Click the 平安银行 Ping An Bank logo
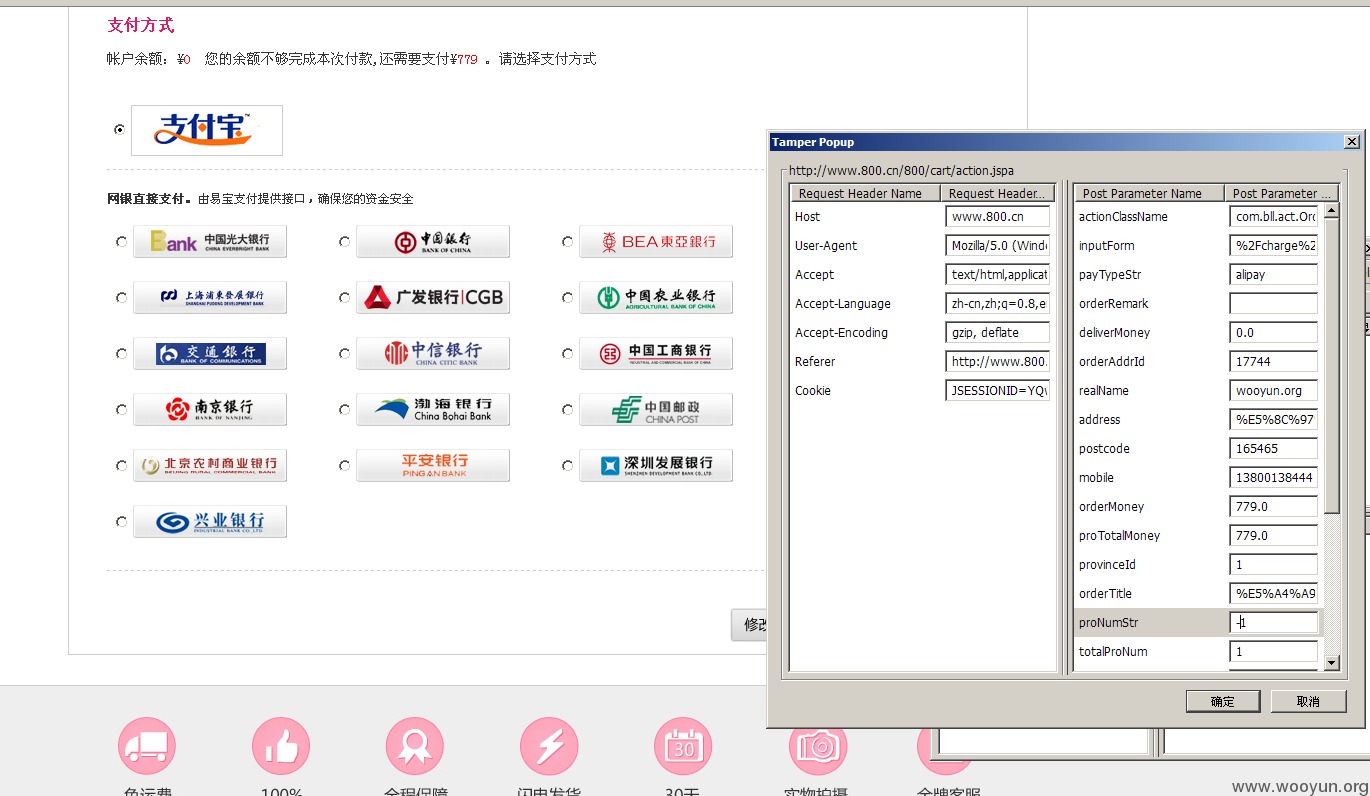This screenshot has height=796, width=1370. point(433,465)
